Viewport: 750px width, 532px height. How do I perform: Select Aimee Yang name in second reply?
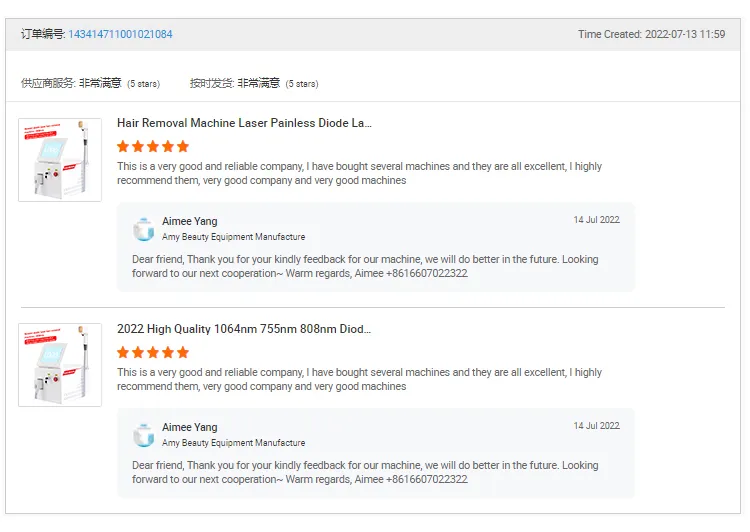(x=189, y=427)
